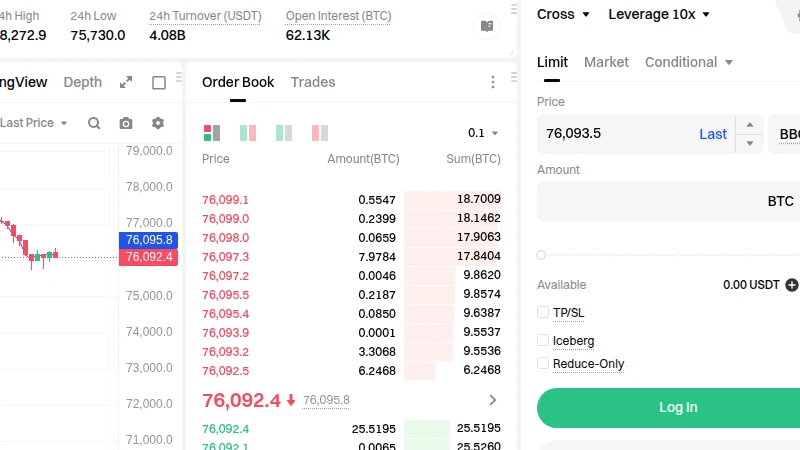The height and width of the screenshot is (450, 800).
Task: Select asks-only red order book view icon
Action: click(320, 133)
